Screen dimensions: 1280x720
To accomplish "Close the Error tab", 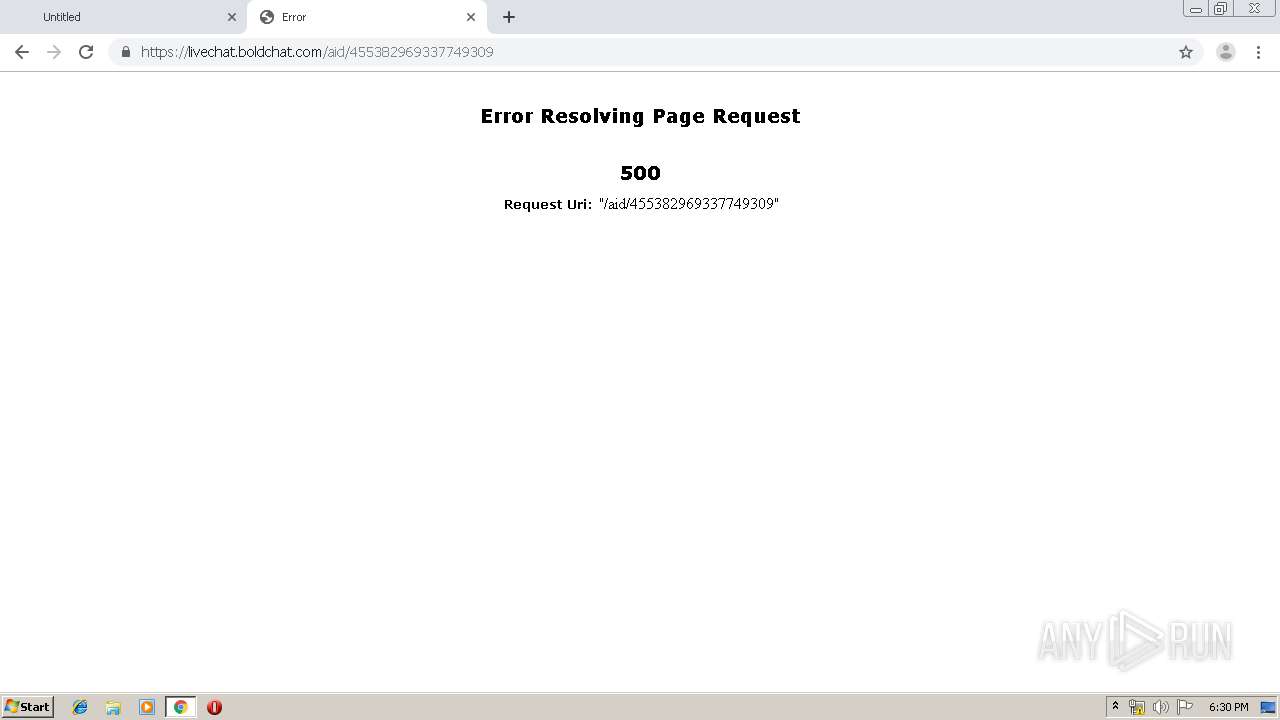I will pyautogui.click(x=471, y=17).
